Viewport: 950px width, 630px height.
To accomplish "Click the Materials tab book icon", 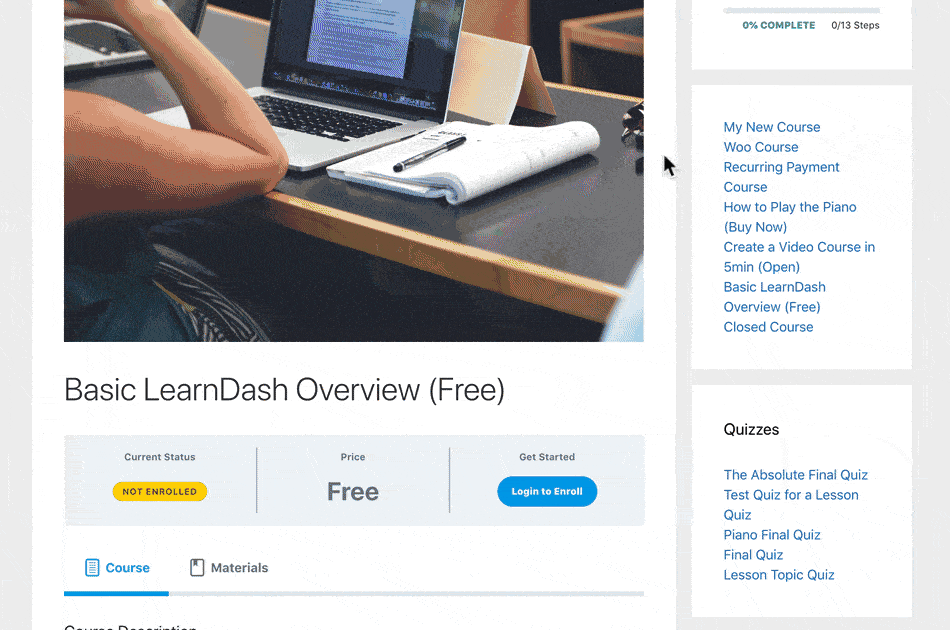I will (197, 568).
